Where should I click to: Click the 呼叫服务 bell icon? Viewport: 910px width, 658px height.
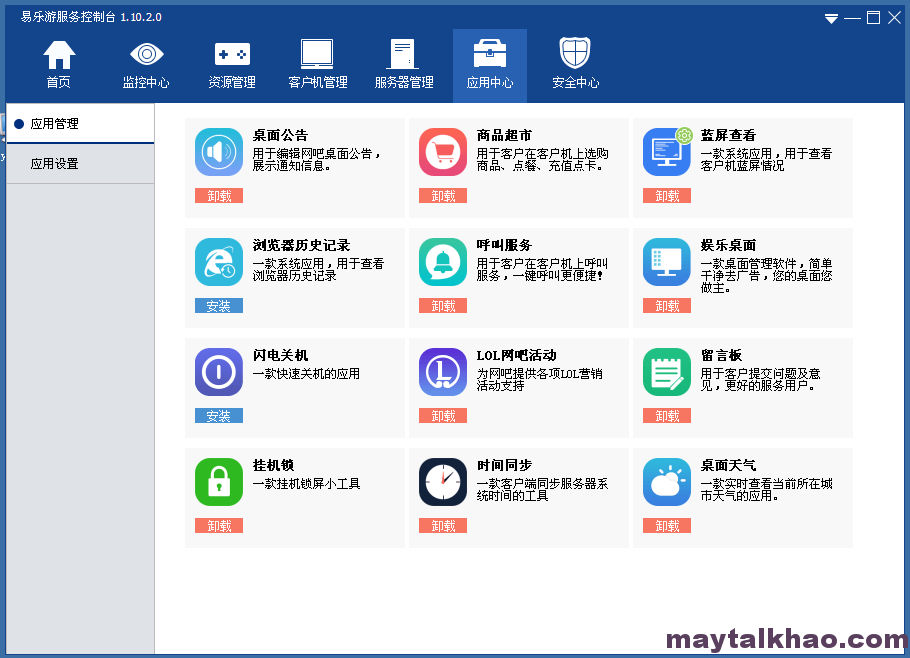443,262
